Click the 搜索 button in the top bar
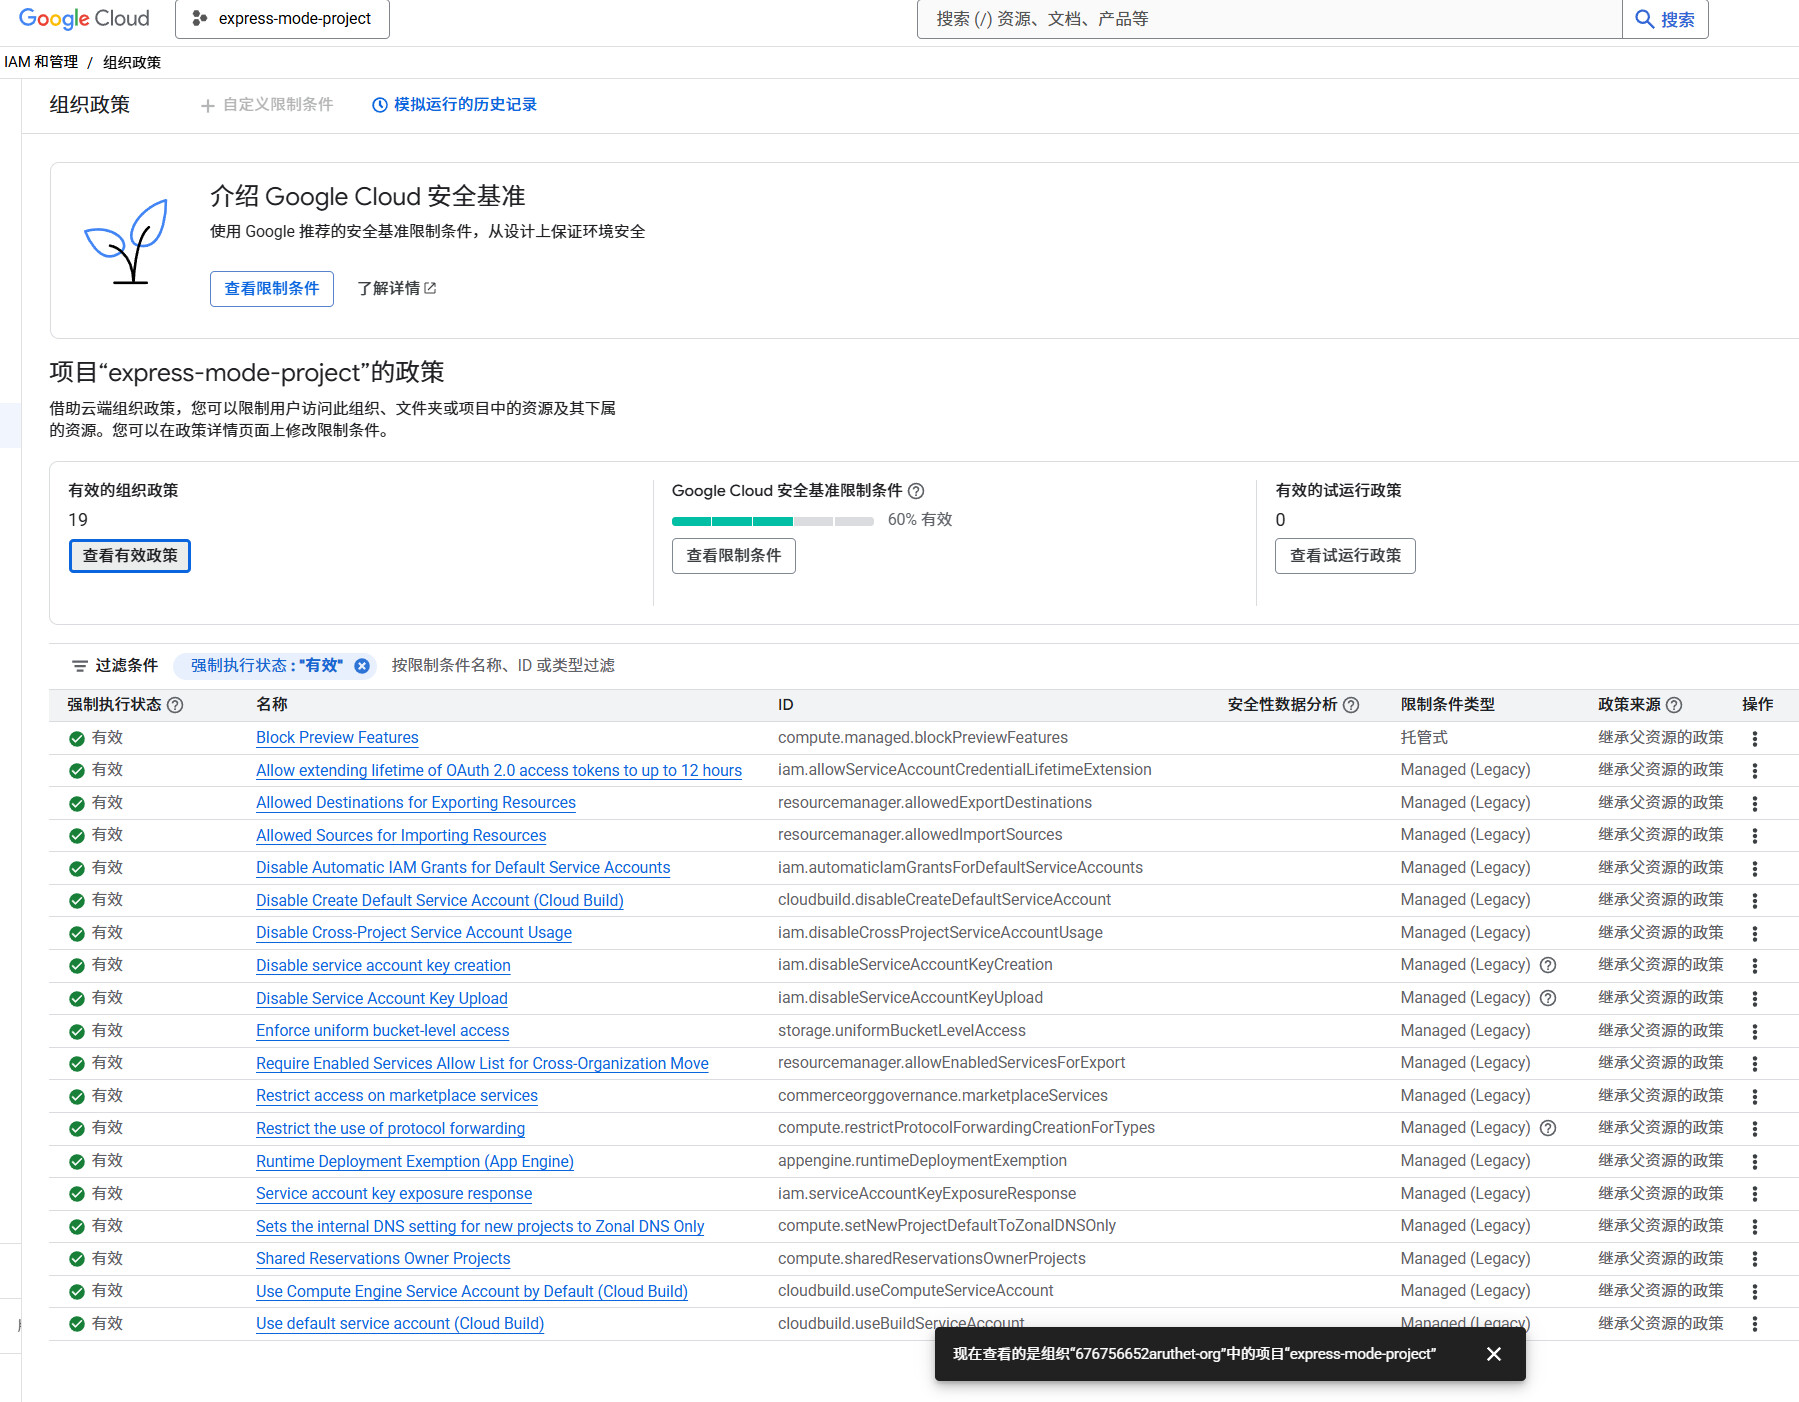 (1665, 19)
